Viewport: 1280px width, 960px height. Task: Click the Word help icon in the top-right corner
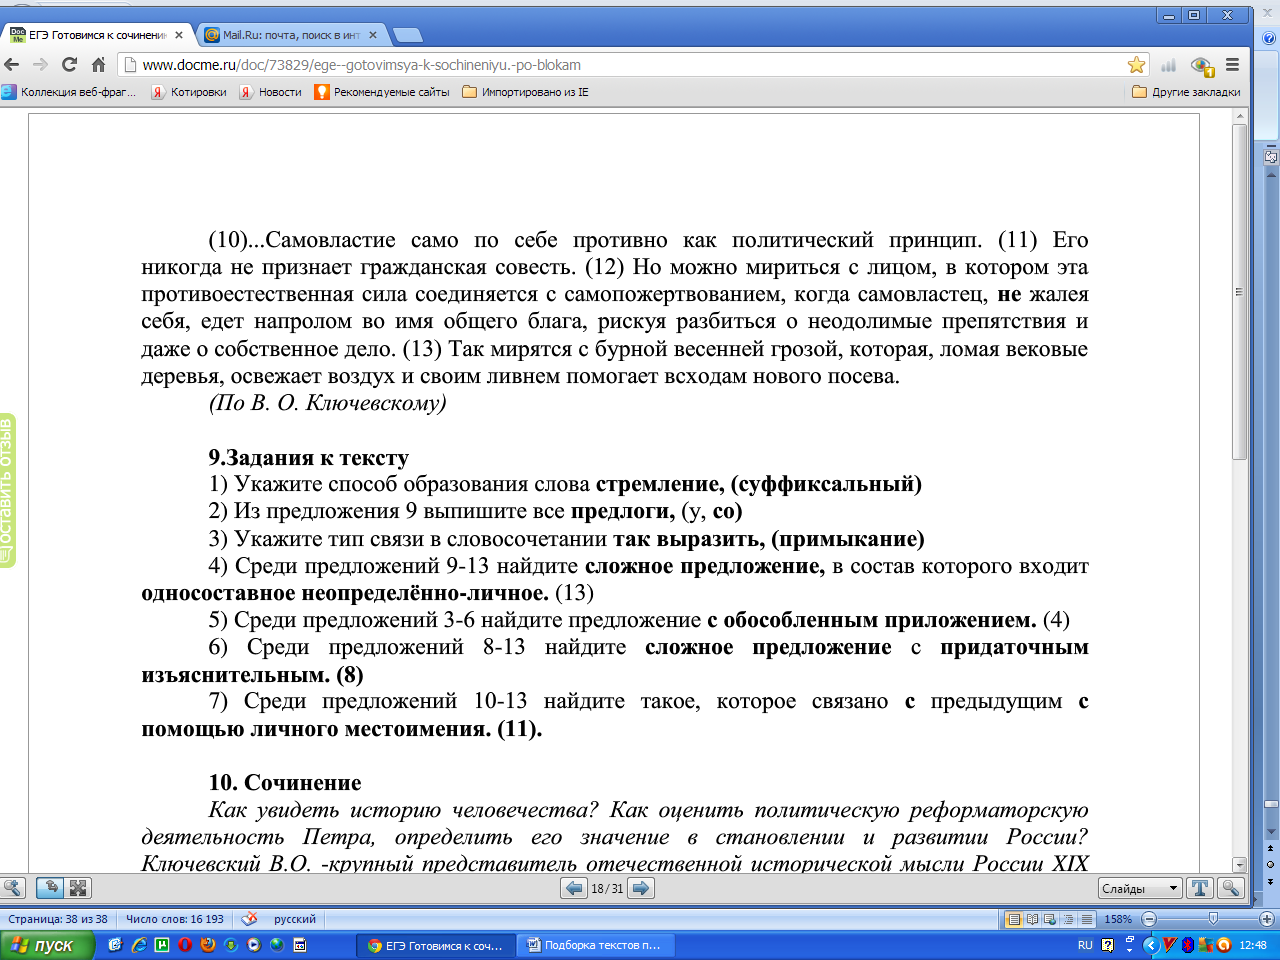point(1269,39)
